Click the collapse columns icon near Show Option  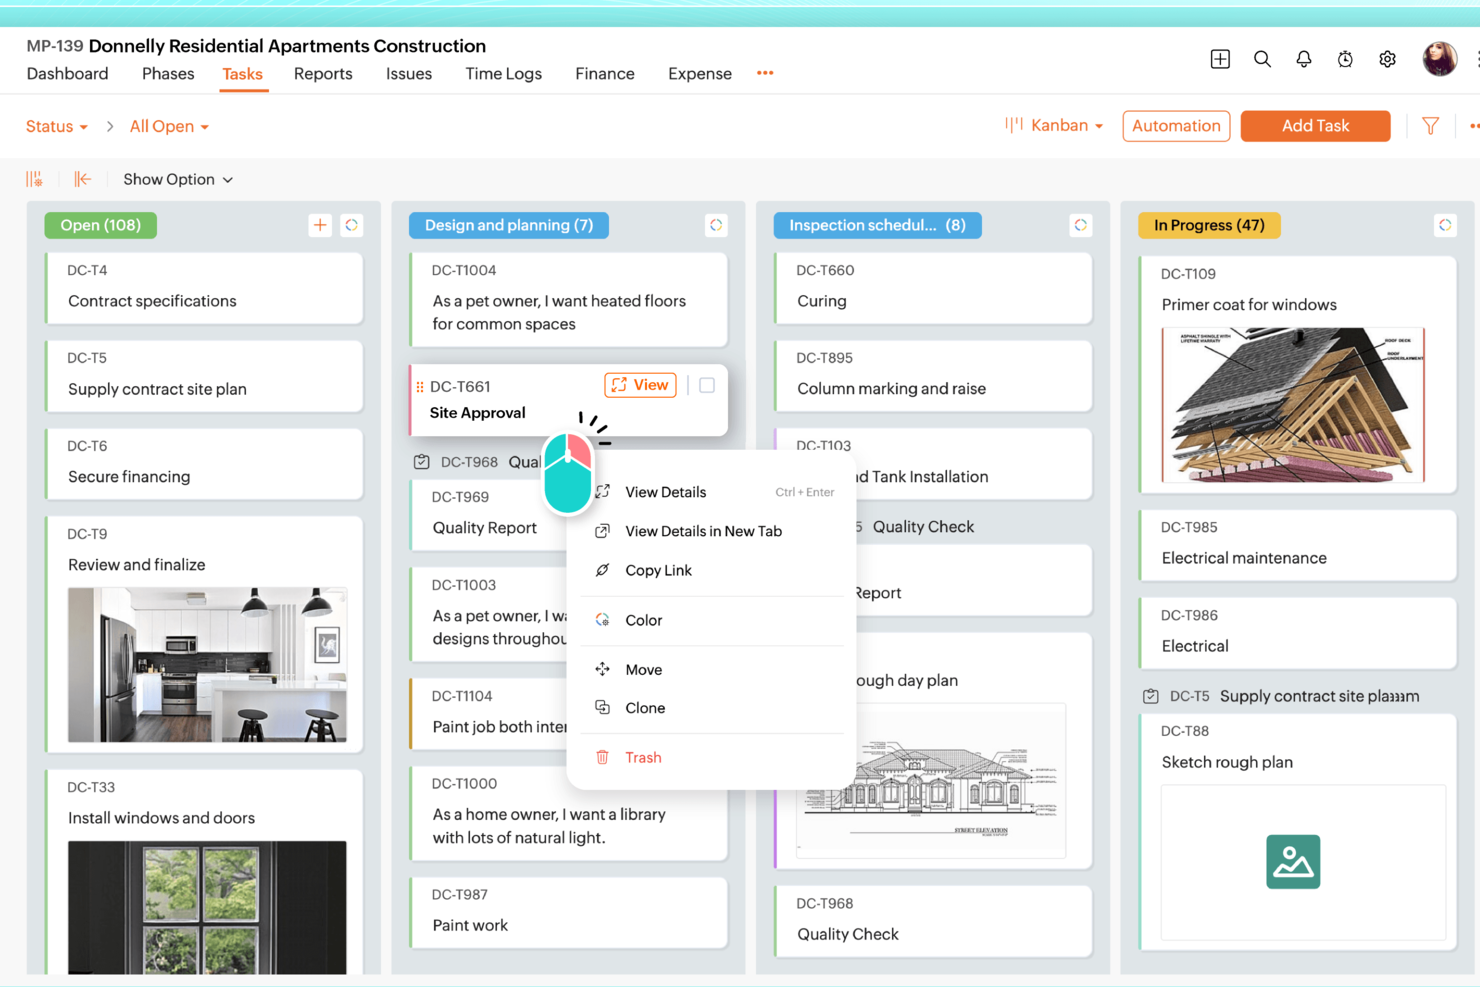click(x=83, y=179)
